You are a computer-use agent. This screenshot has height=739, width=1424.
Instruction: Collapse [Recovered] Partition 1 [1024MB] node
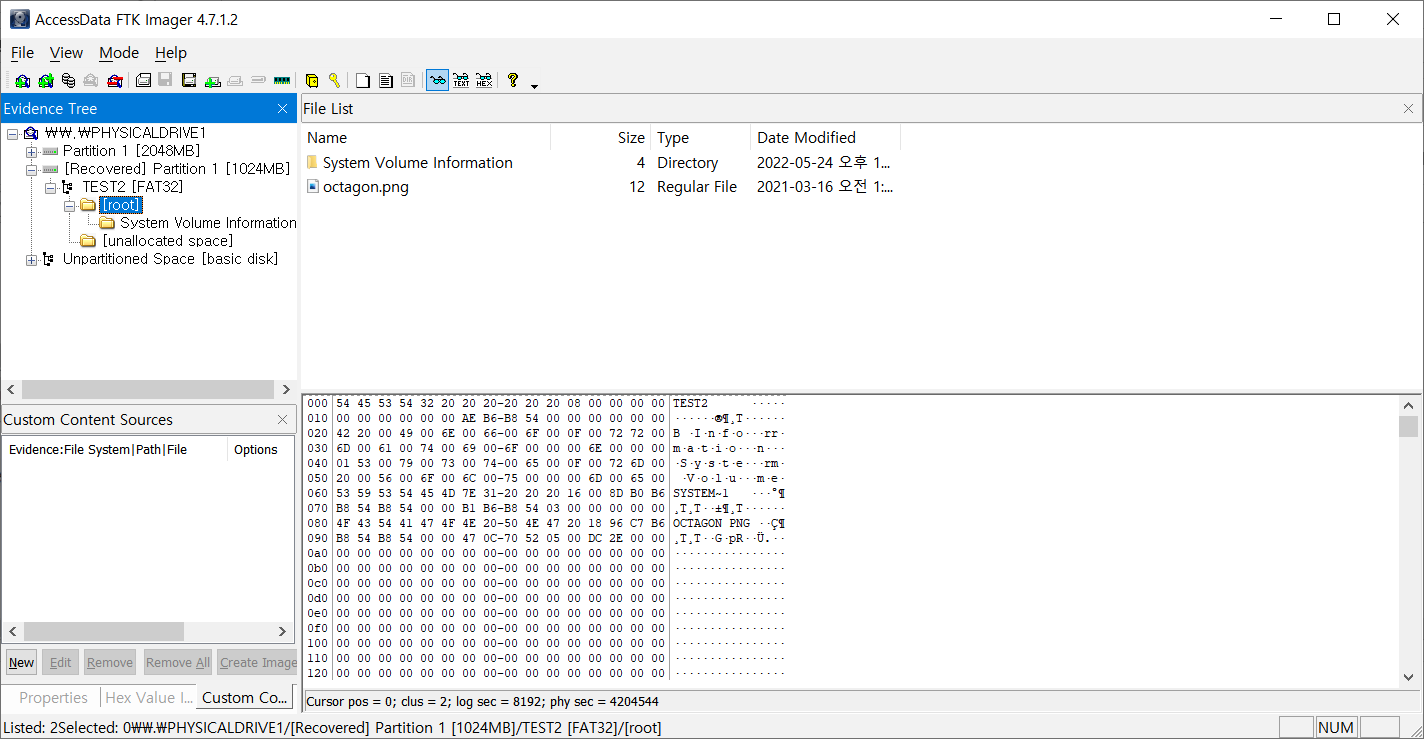pyautogui.click(x=31, y=169)
